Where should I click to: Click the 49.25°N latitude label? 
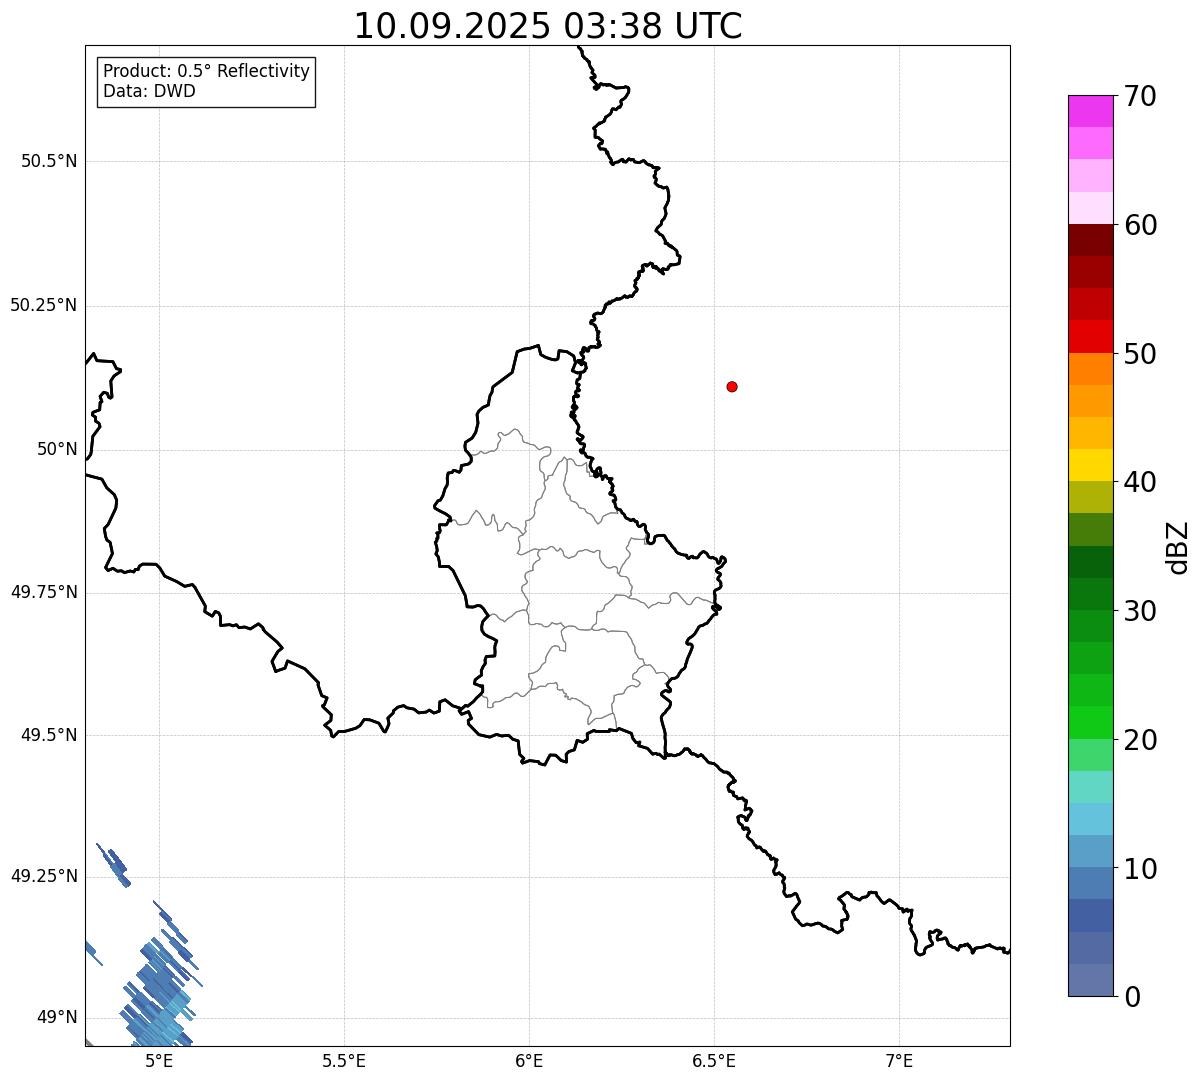pyautogui.click(x=43, y=876)
